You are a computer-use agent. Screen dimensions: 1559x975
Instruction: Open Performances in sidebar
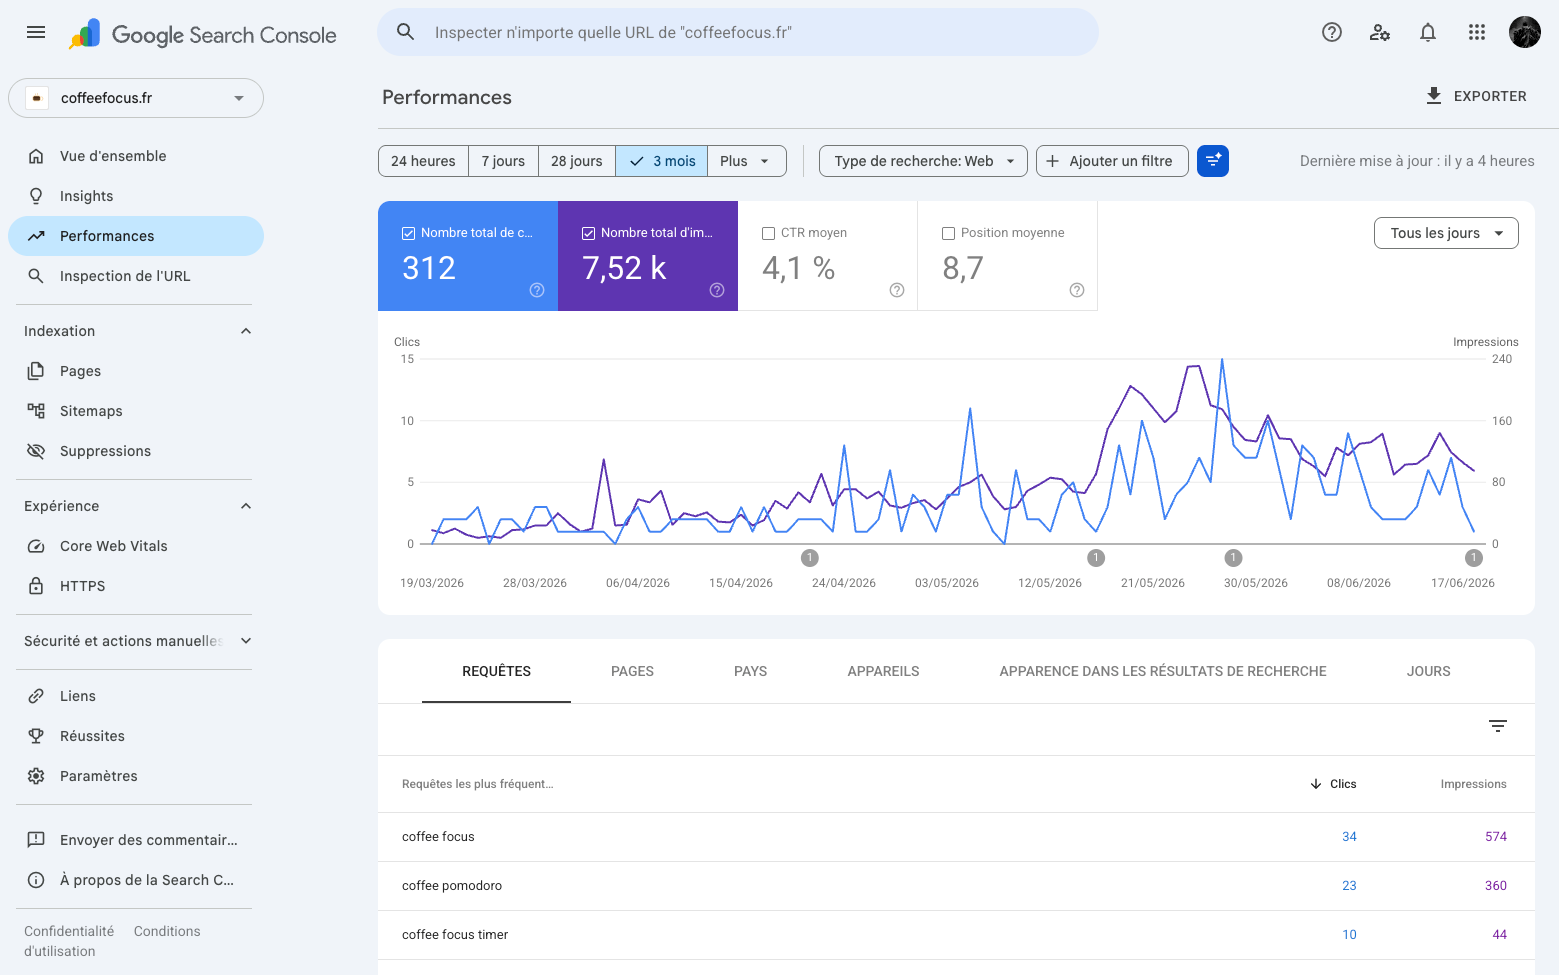pos(136,236)
